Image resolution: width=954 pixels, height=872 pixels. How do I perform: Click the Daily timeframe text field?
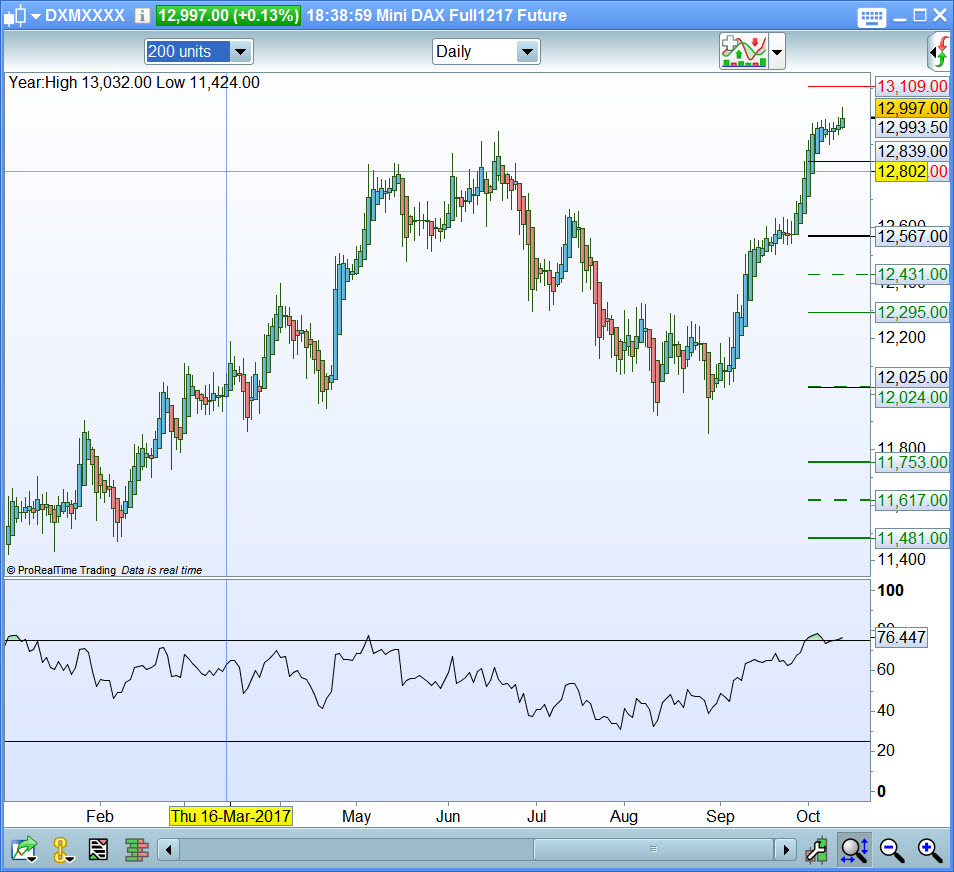pos(475,52)
